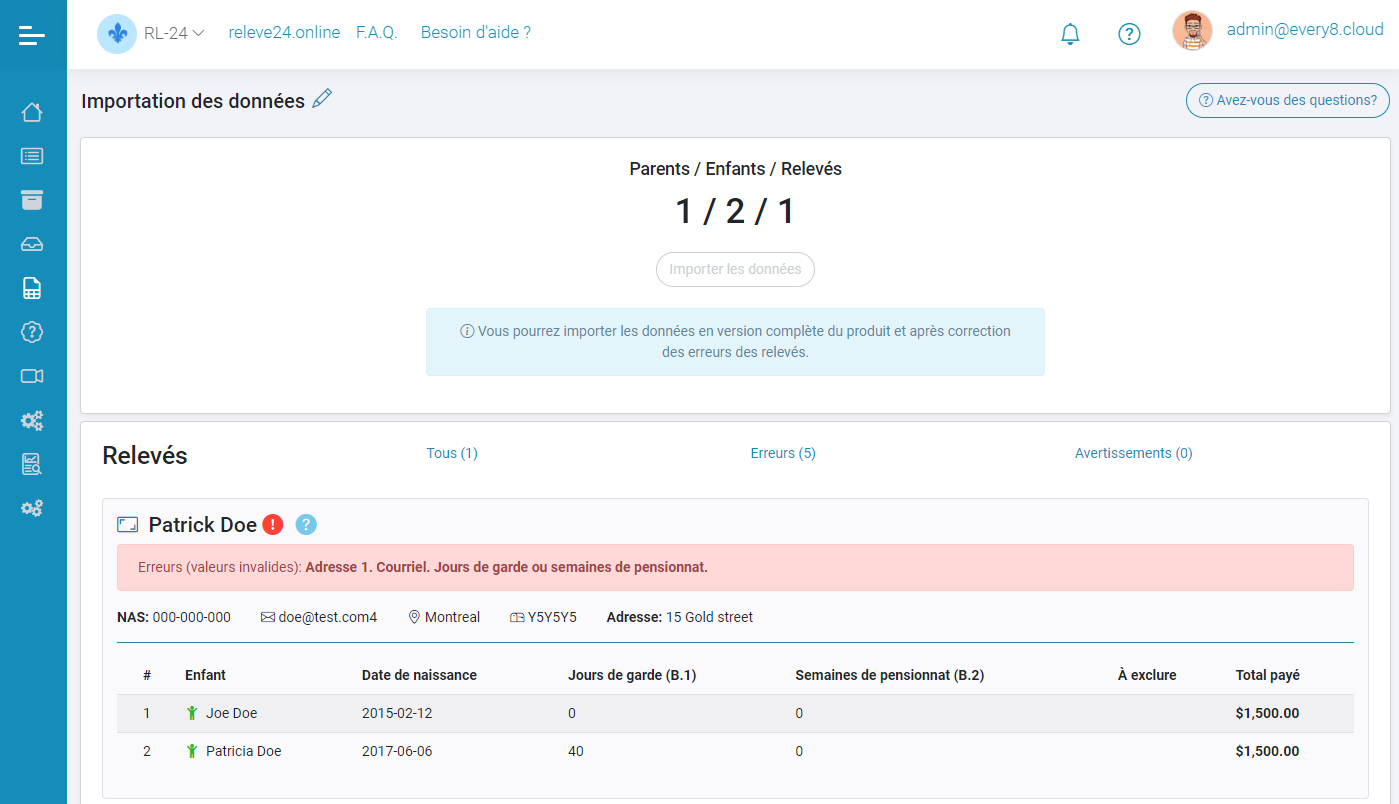Click the blue question icon next to Patrick Doe

306,524
